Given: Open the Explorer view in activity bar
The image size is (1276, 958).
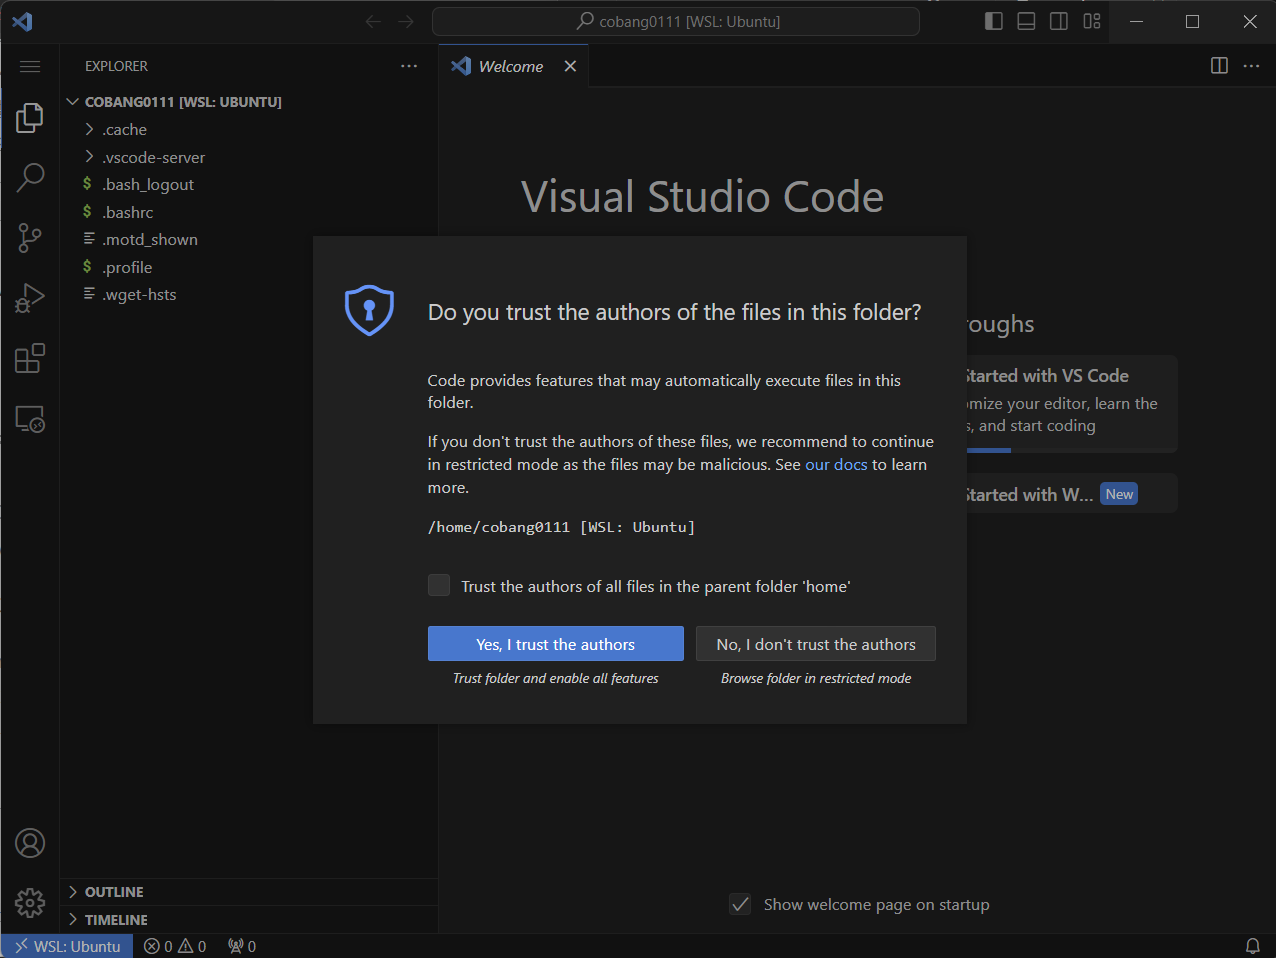Looking at the screenshot, I should [x=30, y=118].
